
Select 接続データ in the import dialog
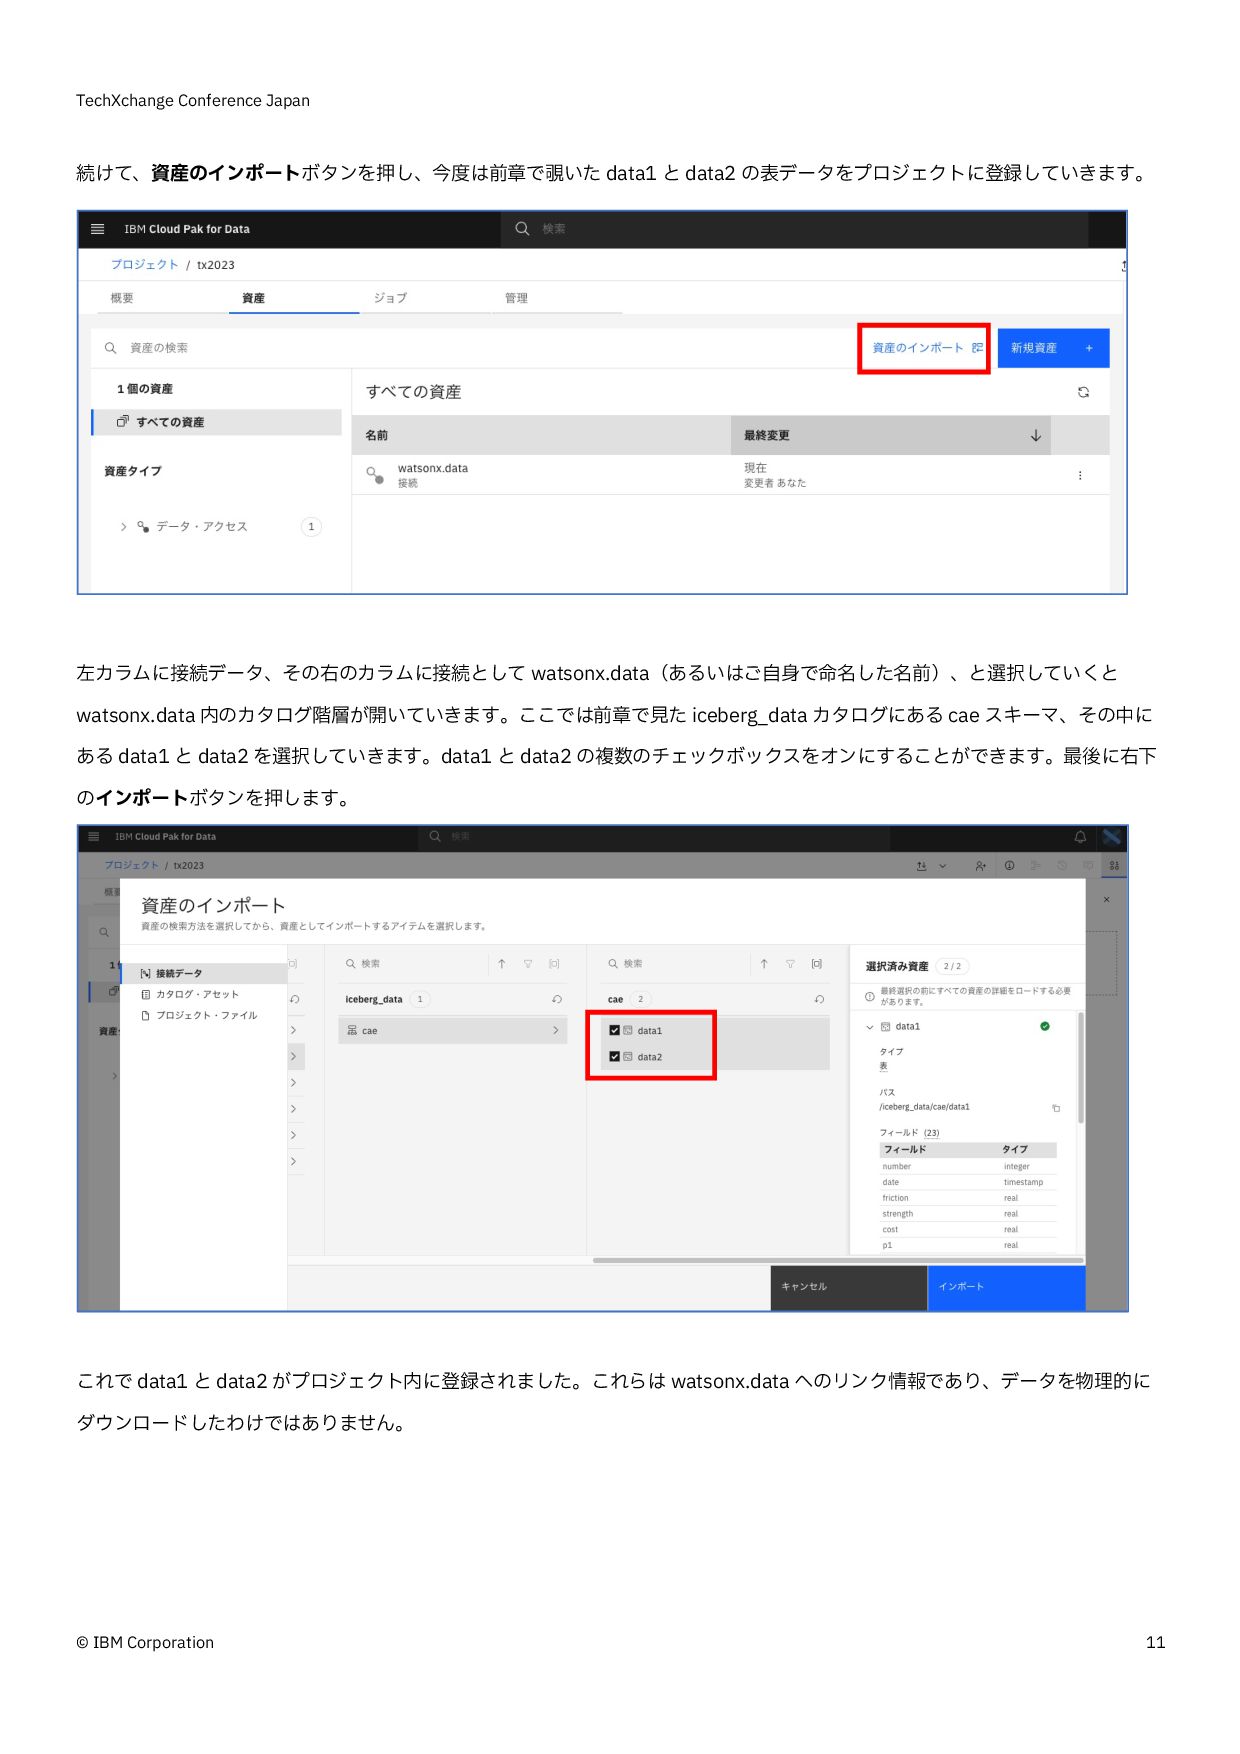pos(204,973)
